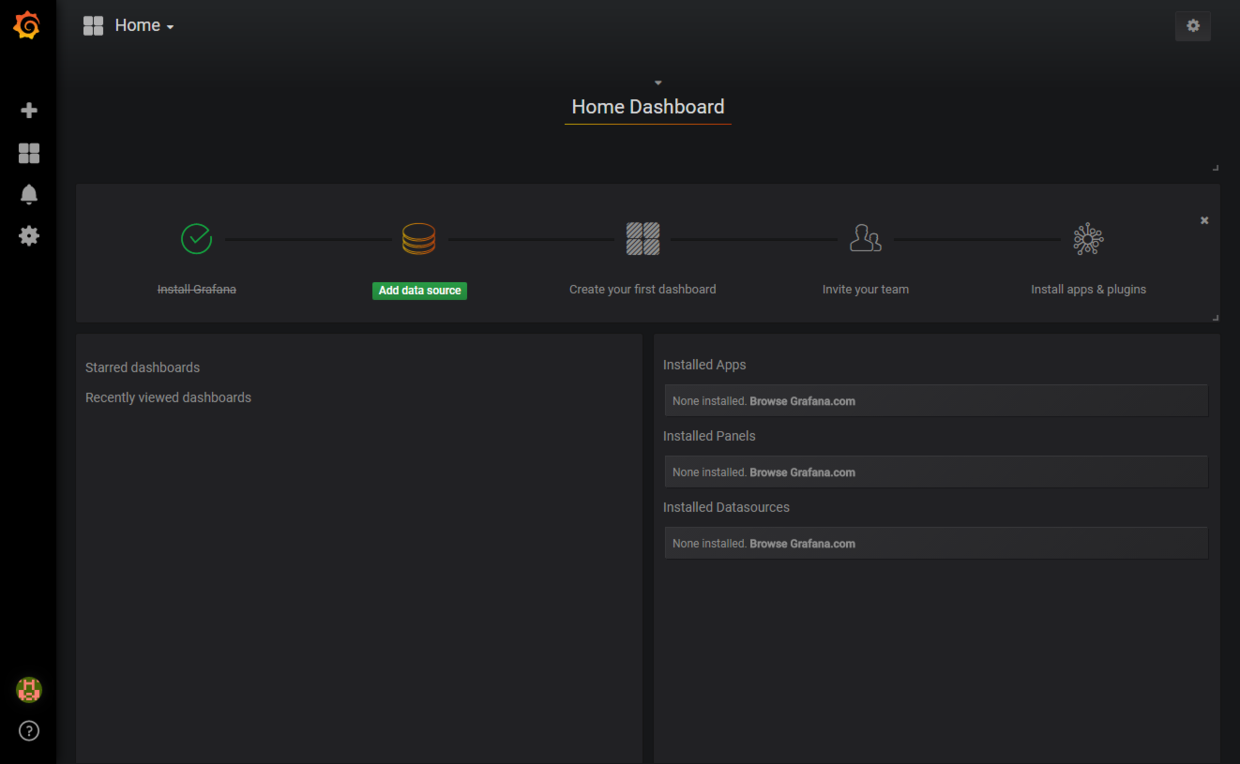Screen dimensions: 1240x764
Task: Click the Starred dashboards heading
Action: [143, 367]
